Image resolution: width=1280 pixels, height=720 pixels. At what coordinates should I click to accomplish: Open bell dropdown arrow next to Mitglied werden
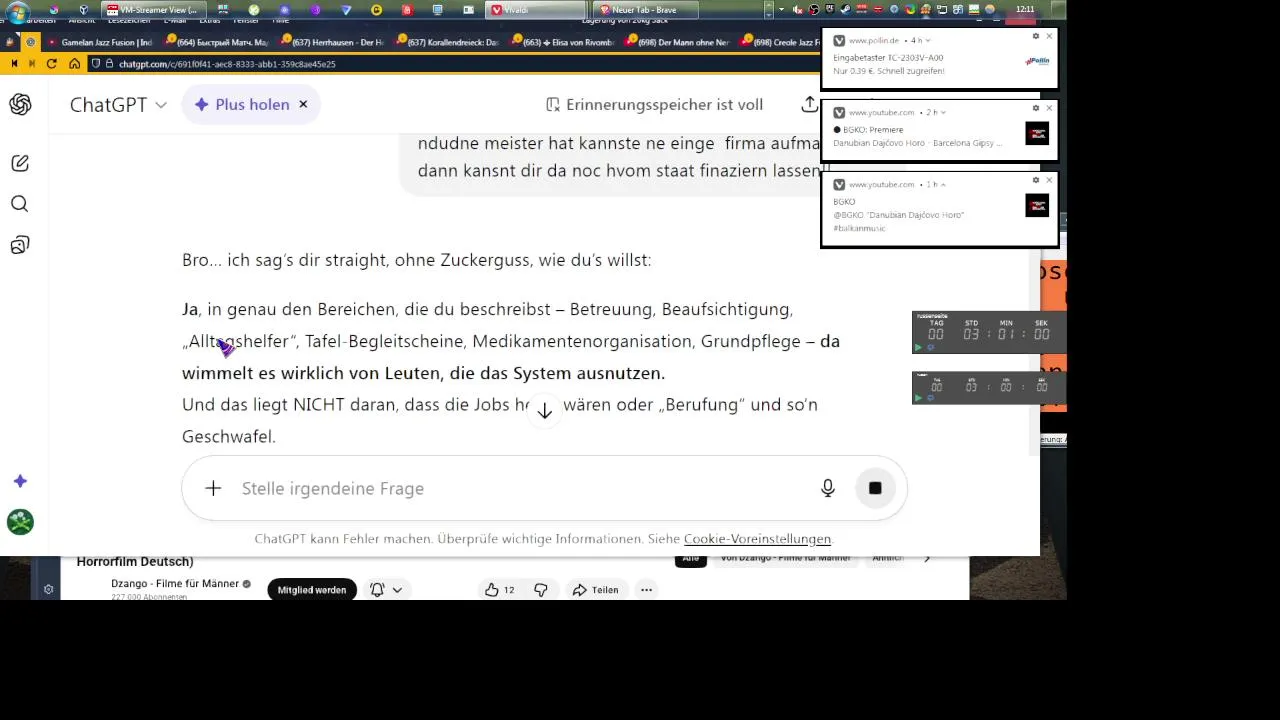pos(397,590)
